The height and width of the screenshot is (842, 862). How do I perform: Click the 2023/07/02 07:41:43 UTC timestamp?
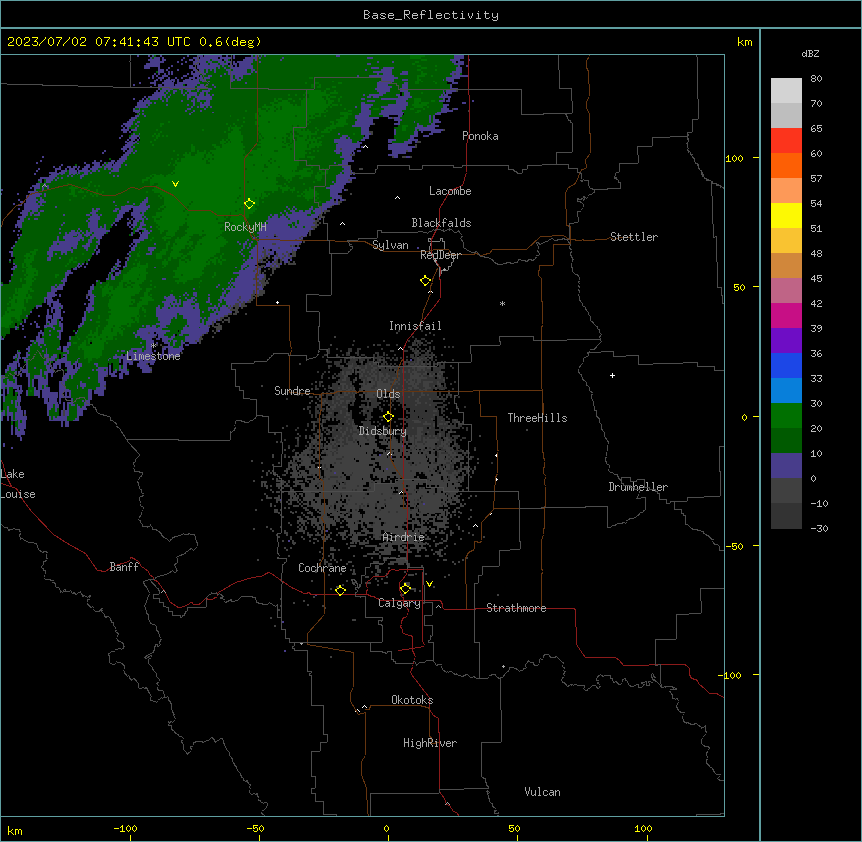(99, 42)
